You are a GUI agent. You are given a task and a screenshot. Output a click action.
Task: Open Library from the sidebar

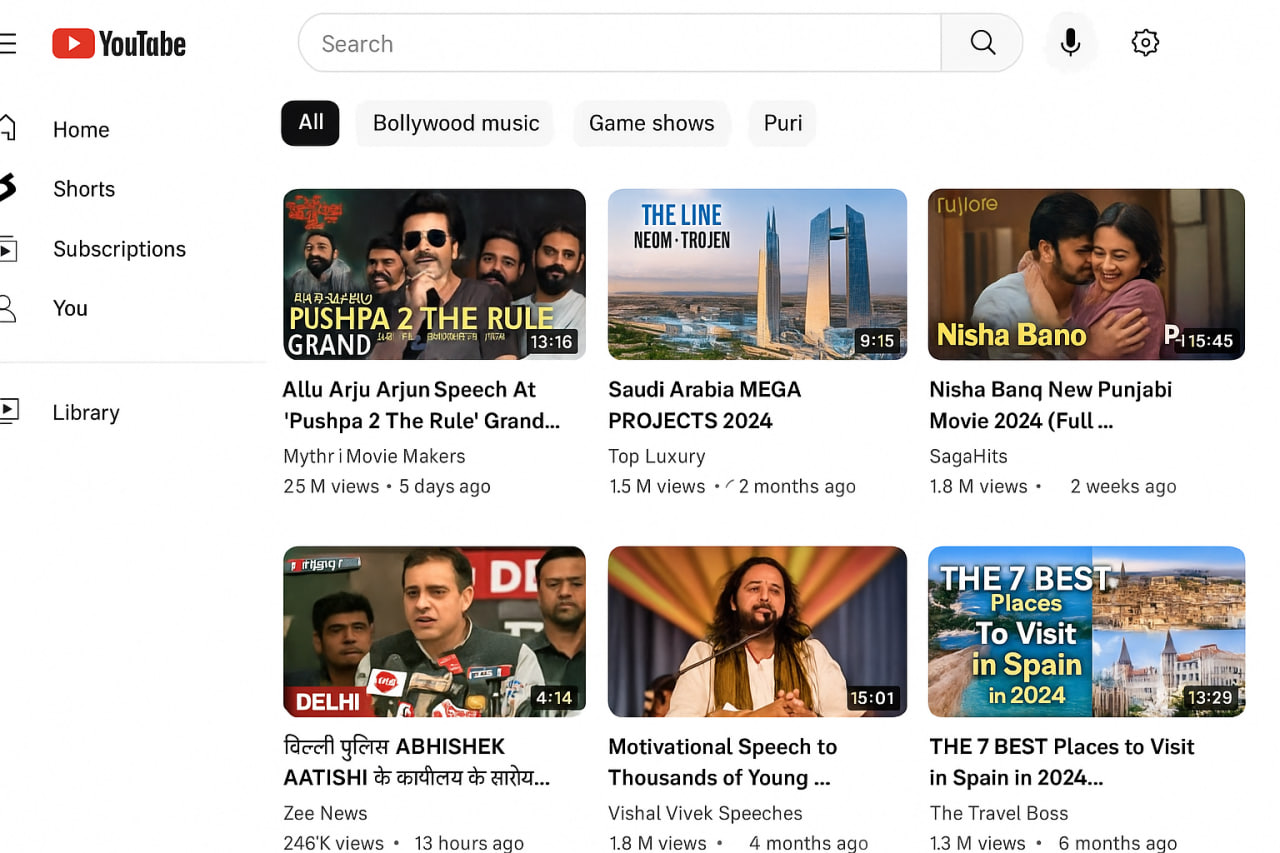pyautogui.click(x=86, y=412)
